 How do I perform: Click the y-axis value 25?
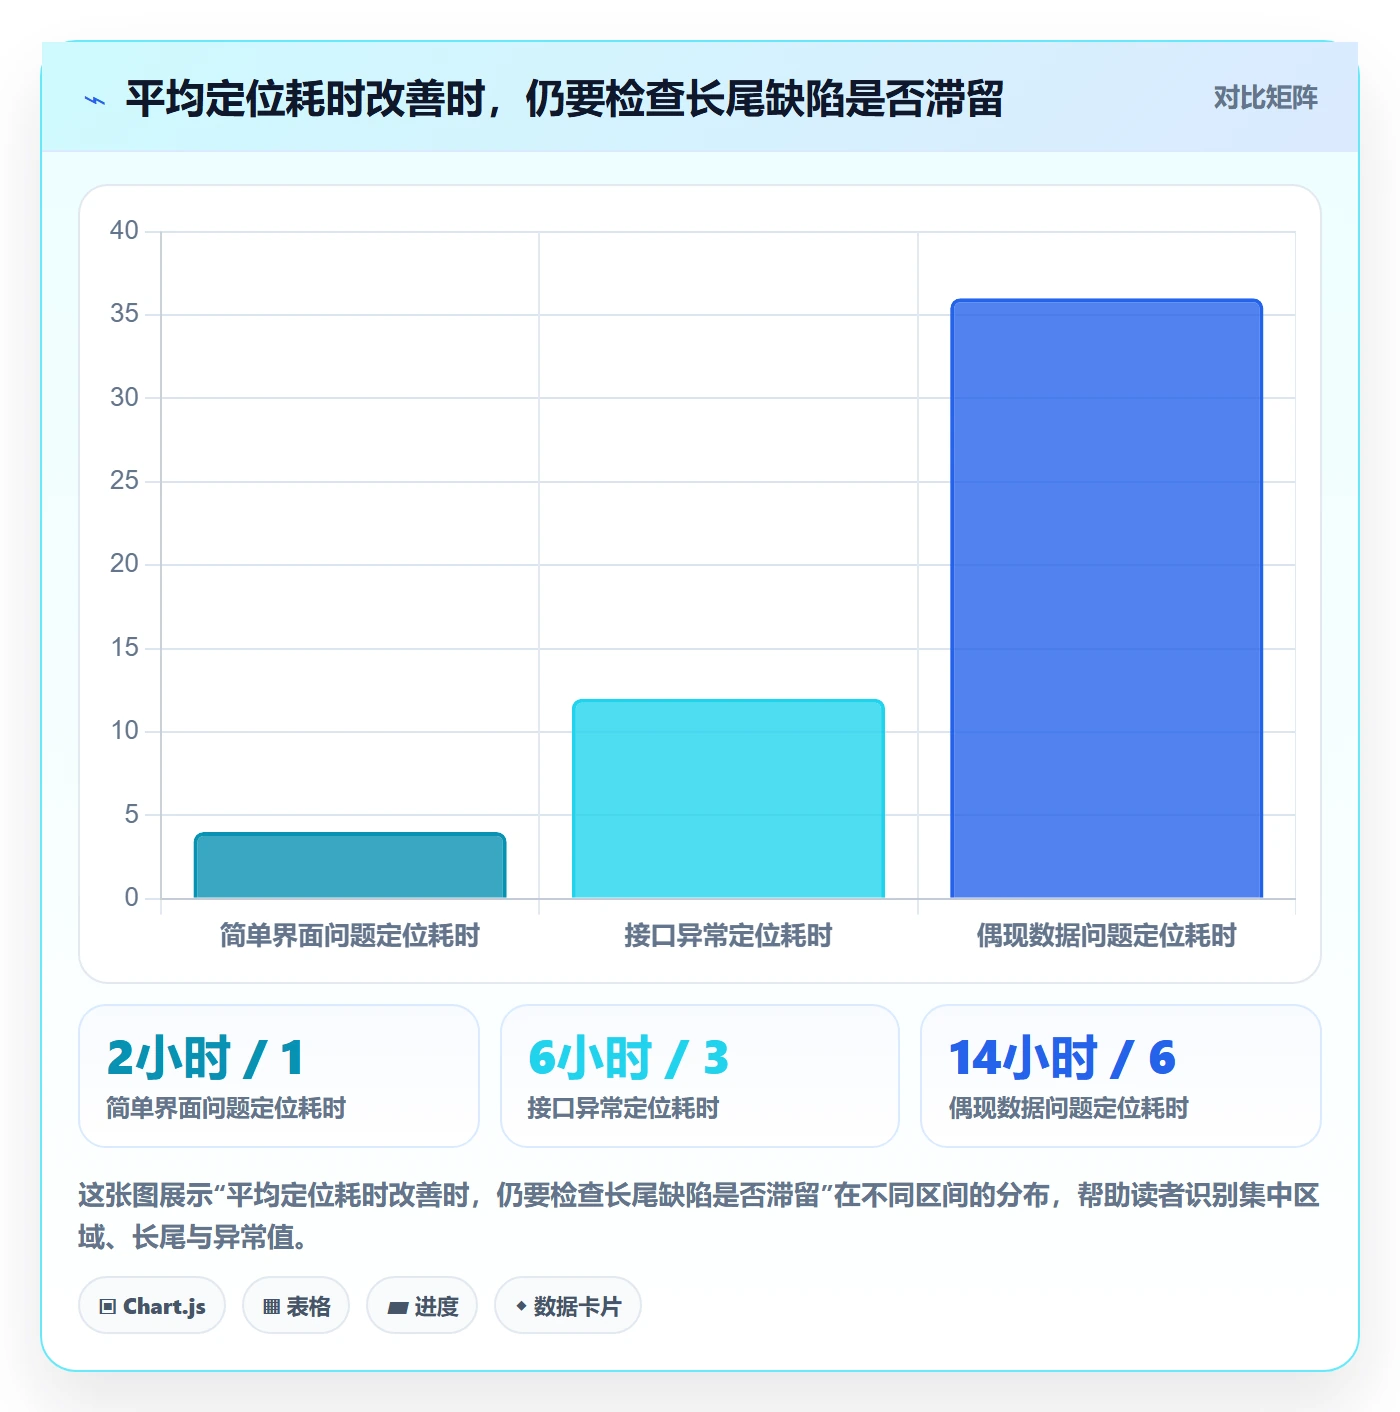[x=125, y=481]
